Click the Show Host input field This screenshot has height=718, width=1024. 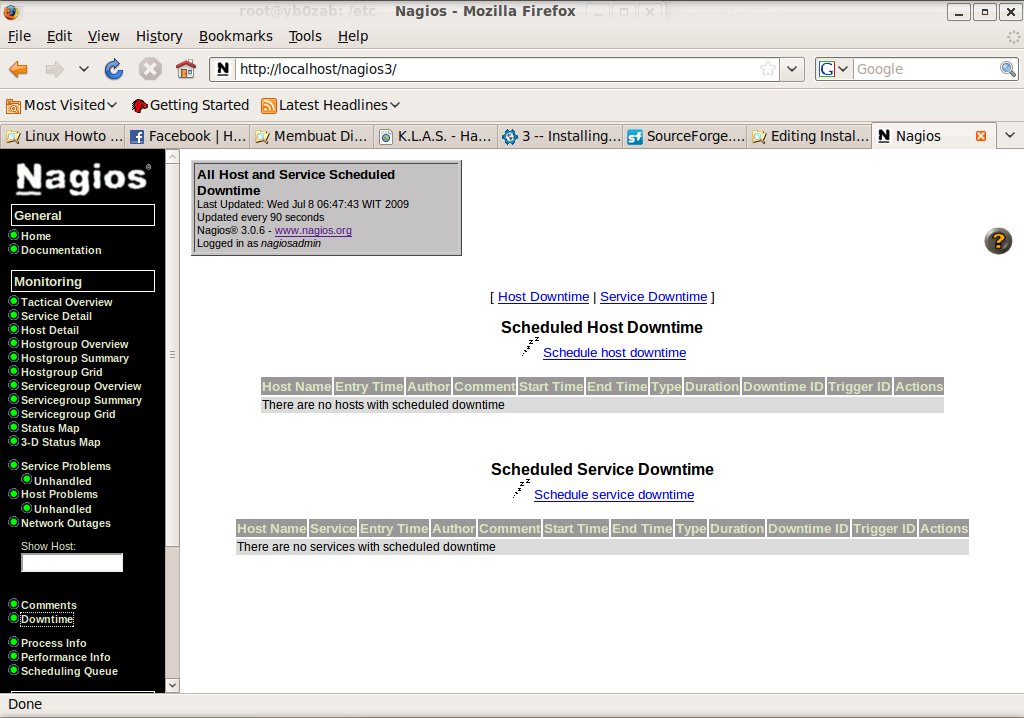pyautogui.click(x=72, y=563)
